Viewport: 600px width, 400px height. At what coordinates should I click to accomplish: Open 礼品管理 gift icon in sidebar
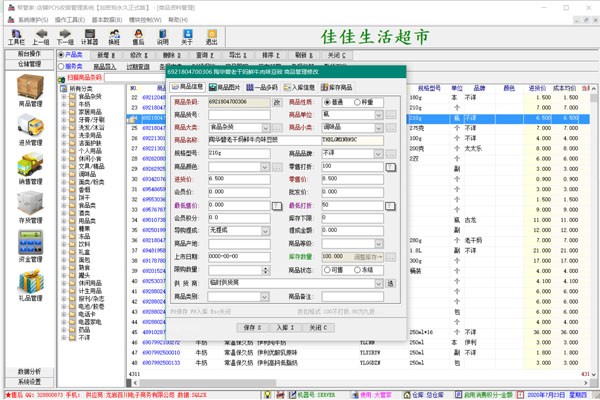[31, 286]
